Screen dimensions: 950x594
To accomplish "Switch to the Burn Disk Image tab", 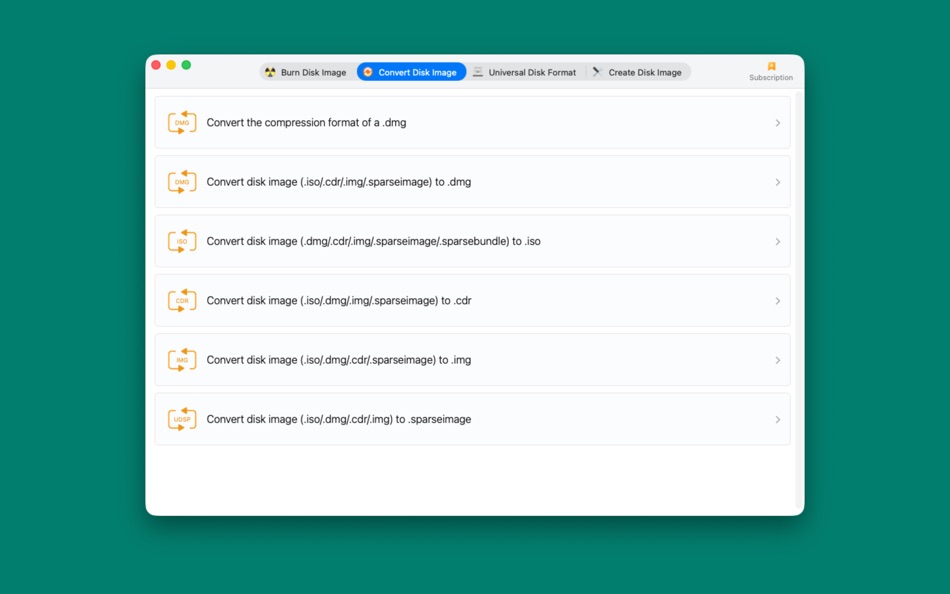I will (305, 71).
